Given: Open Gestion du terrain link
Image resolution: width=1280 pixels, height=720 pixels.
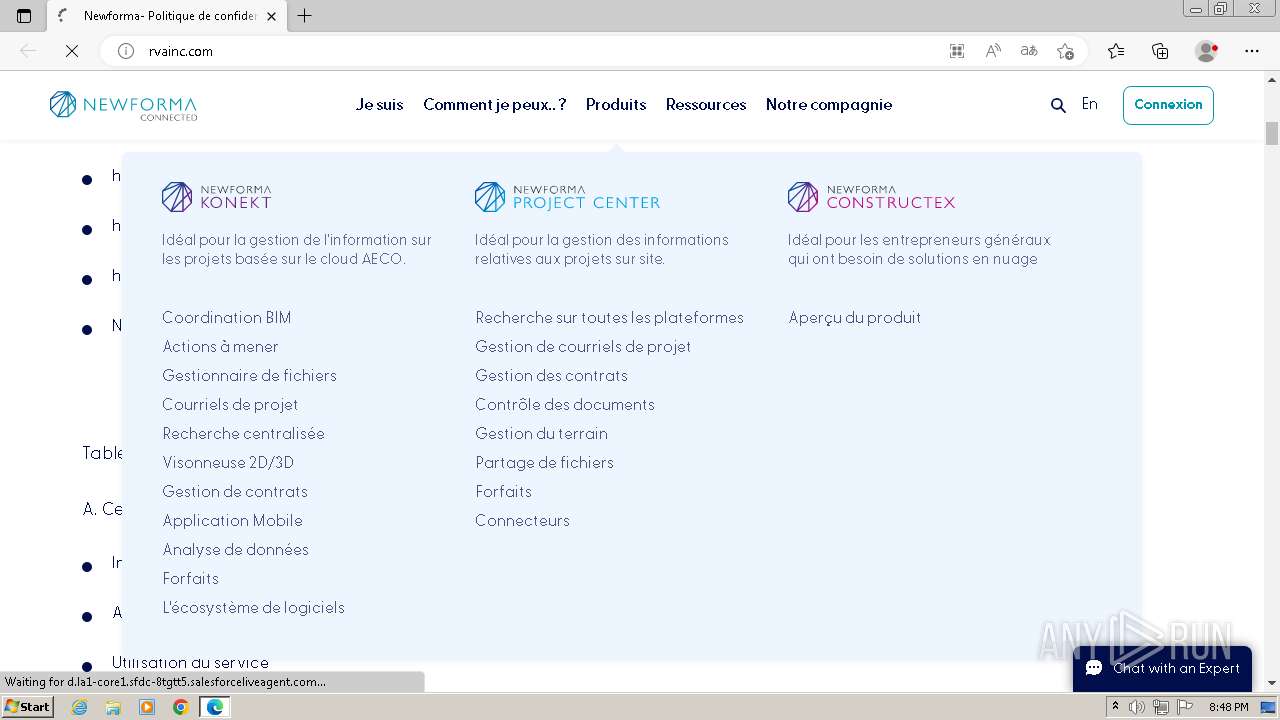Looking at the screenshot, I should [x=542, y=433].
